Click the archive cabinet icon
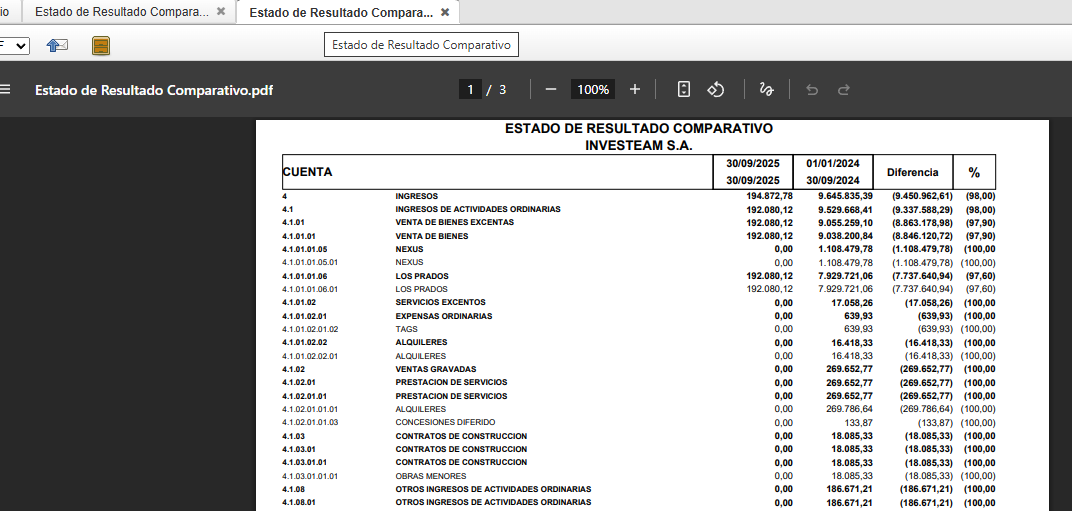The height and width of the screenshot is (511, 1072). [101, 46]
